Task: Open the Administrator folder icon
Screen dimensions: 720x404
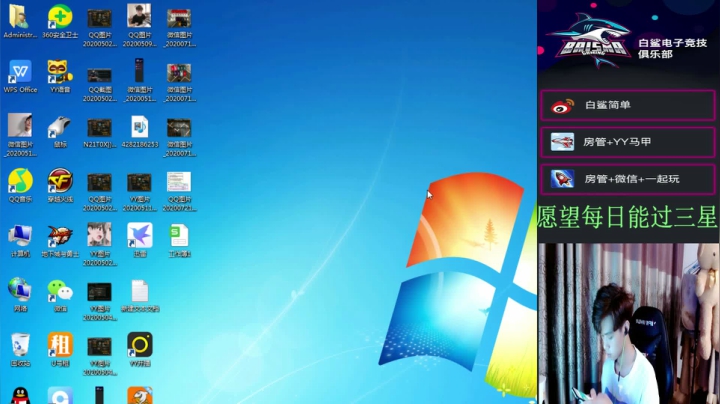Action: click(x=20, y=21)
